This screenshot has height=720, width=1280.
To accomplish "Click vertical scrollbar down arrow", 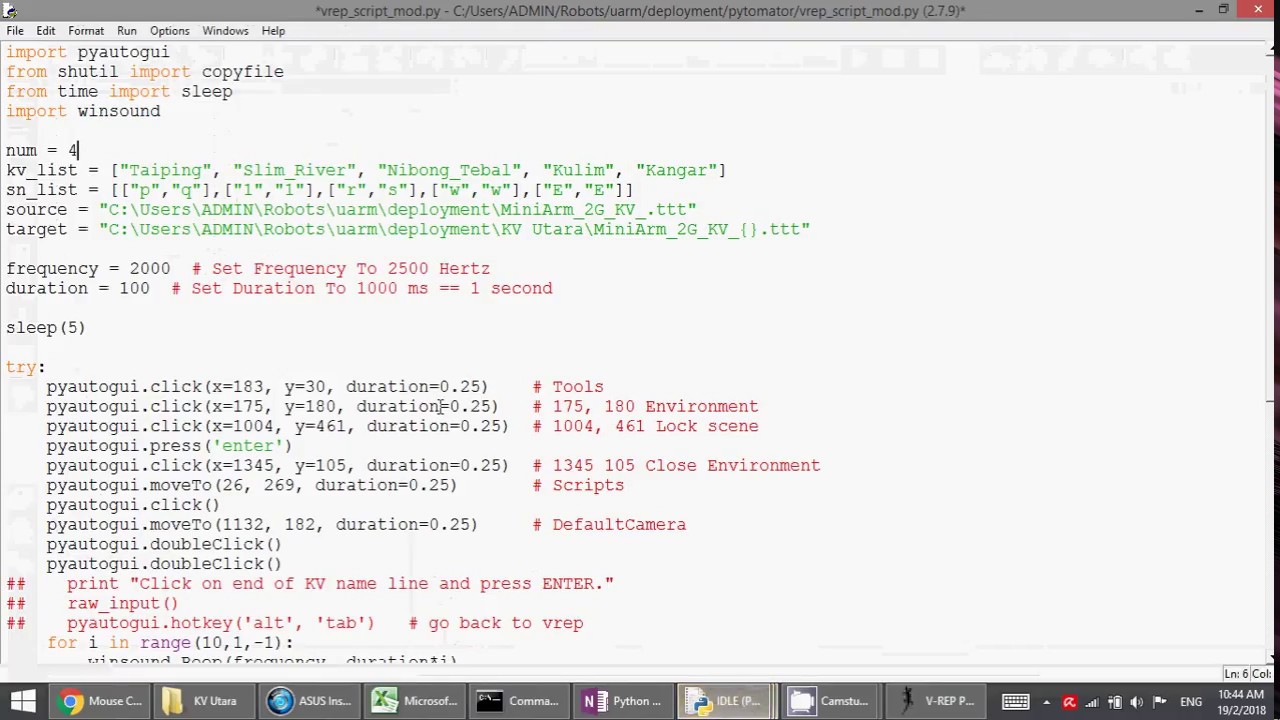I will click(x=1271, y=658).
